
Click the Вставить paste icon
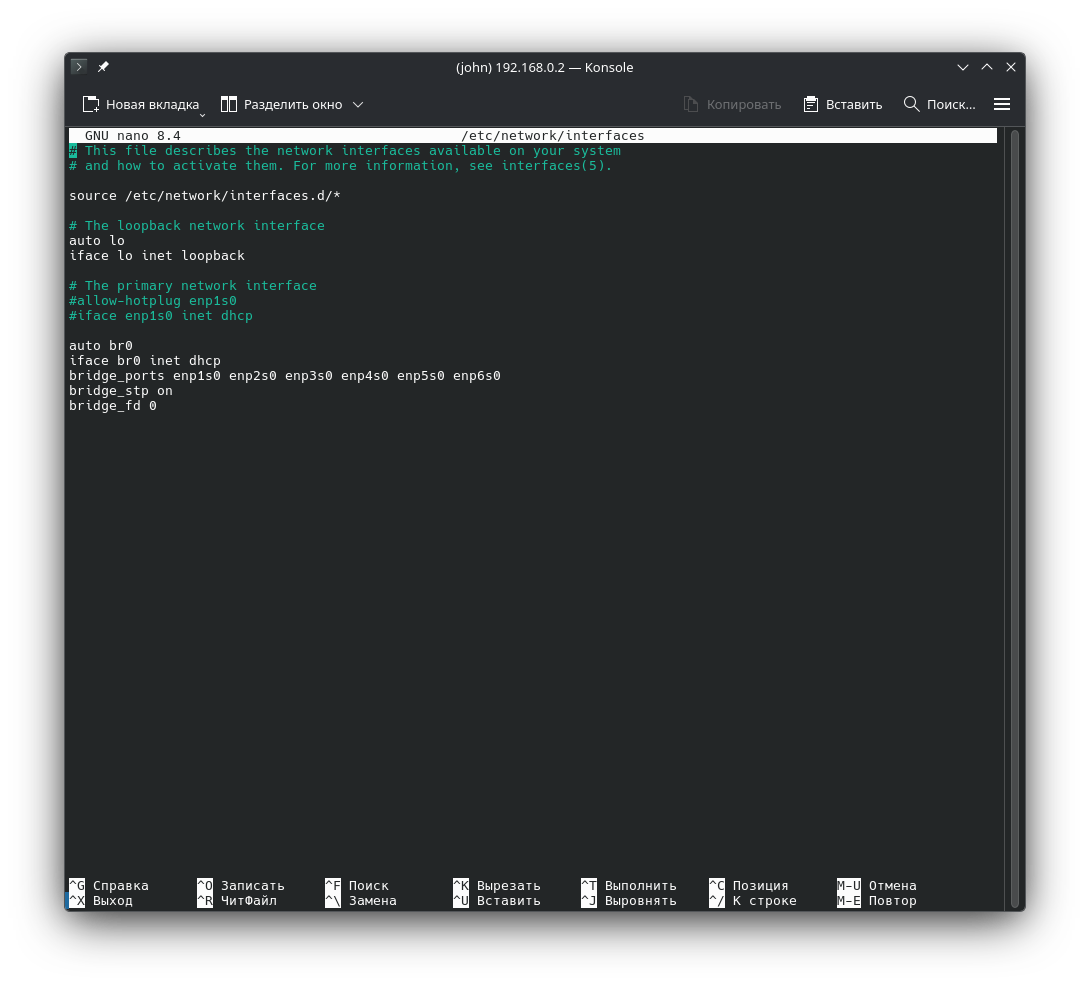811,104
